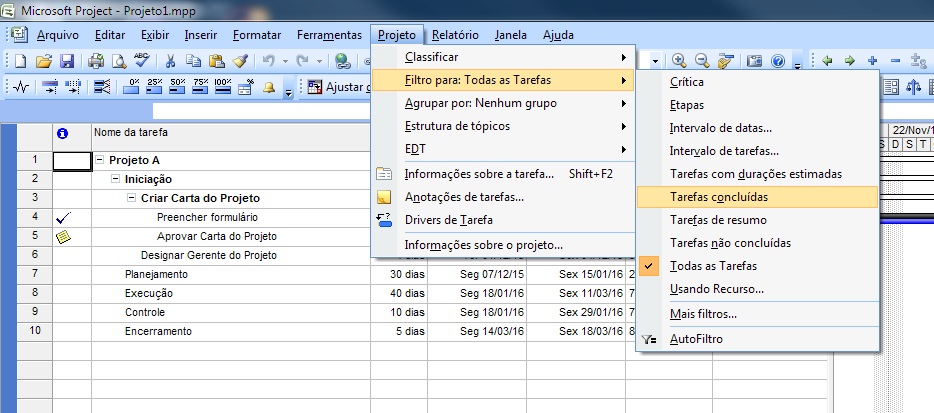Mark task 100% complete
934x413 pixels.
click(x=223, y=87)
